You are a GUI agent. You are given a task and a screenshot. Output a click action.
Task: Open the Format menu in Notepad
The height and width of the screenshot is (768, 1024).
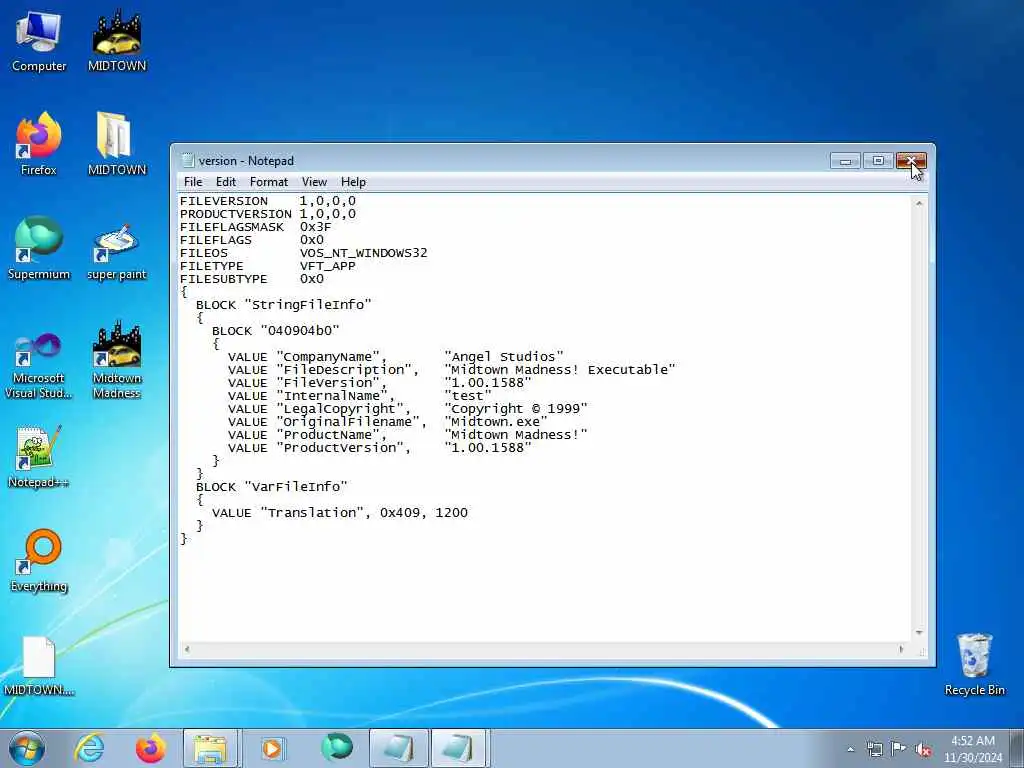268,182
